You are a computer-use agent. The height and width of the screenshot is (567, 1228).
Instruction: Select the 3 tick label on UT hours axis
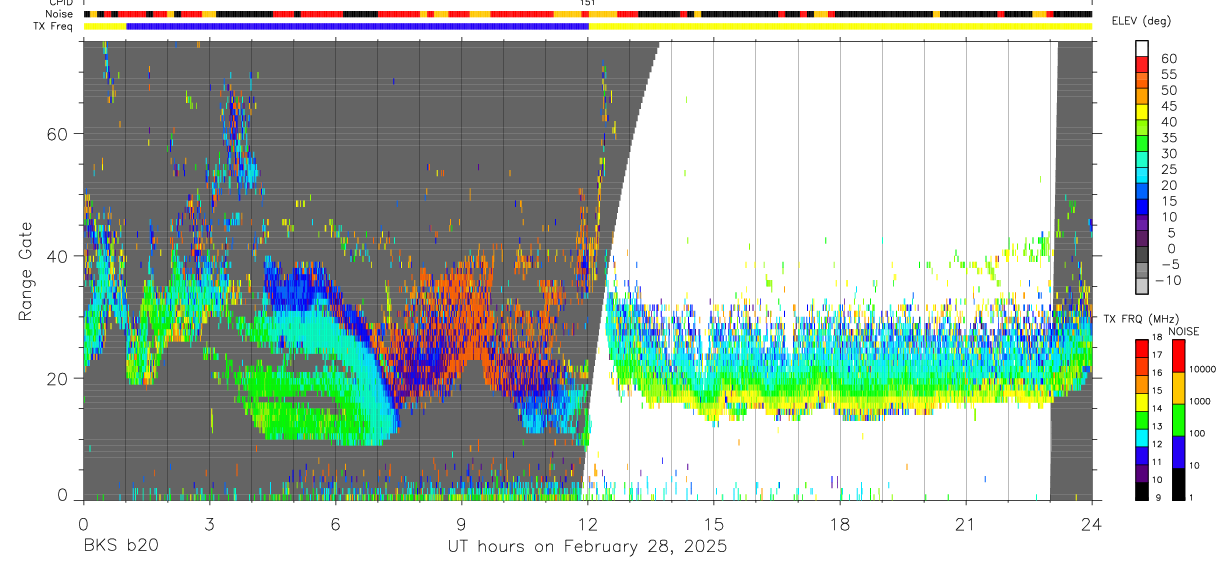(209, 524)
